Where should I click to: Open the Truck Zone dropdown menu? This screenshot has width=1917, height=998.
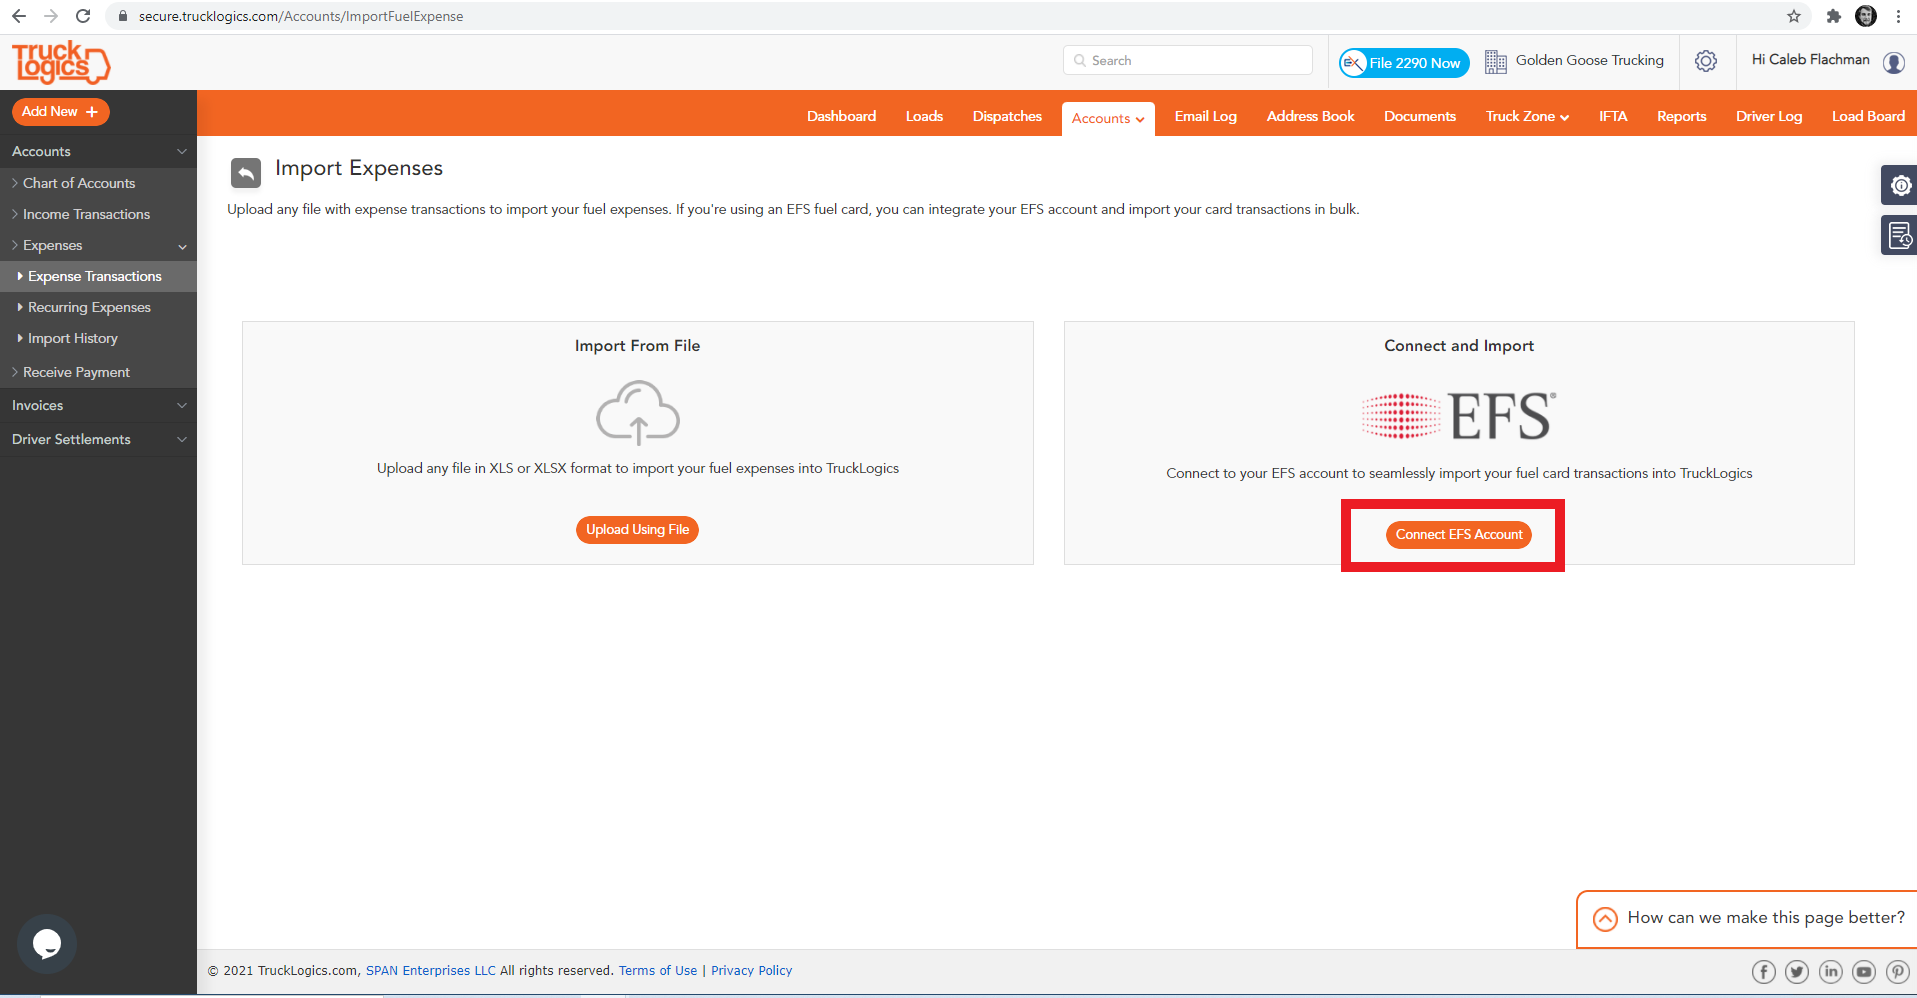[1527, 117]
